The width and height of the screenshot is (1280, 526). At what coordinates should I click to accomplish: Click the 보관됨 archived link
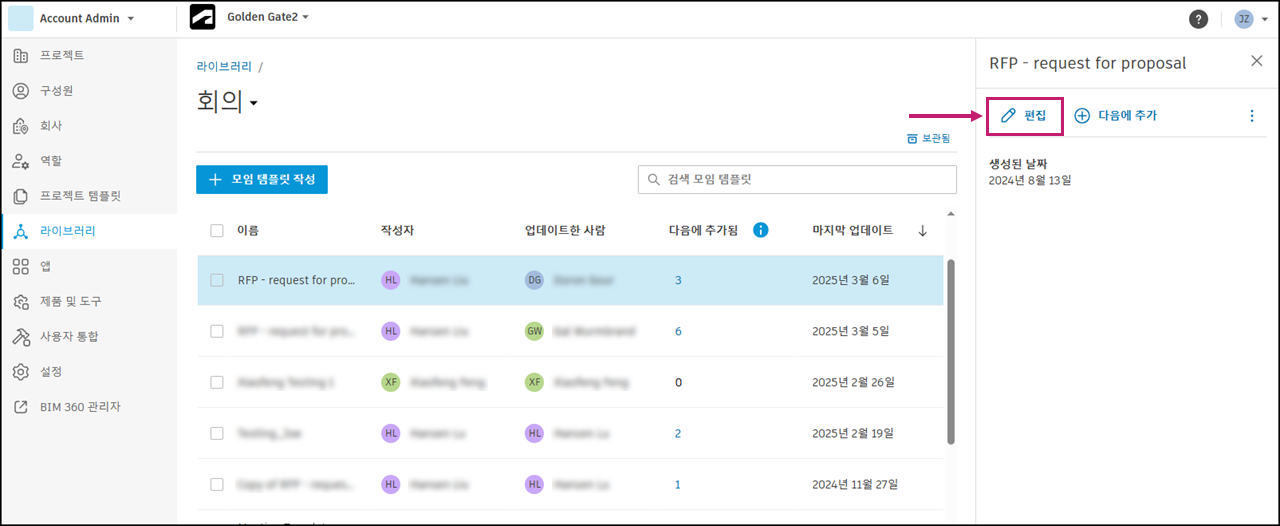[929, 138]
